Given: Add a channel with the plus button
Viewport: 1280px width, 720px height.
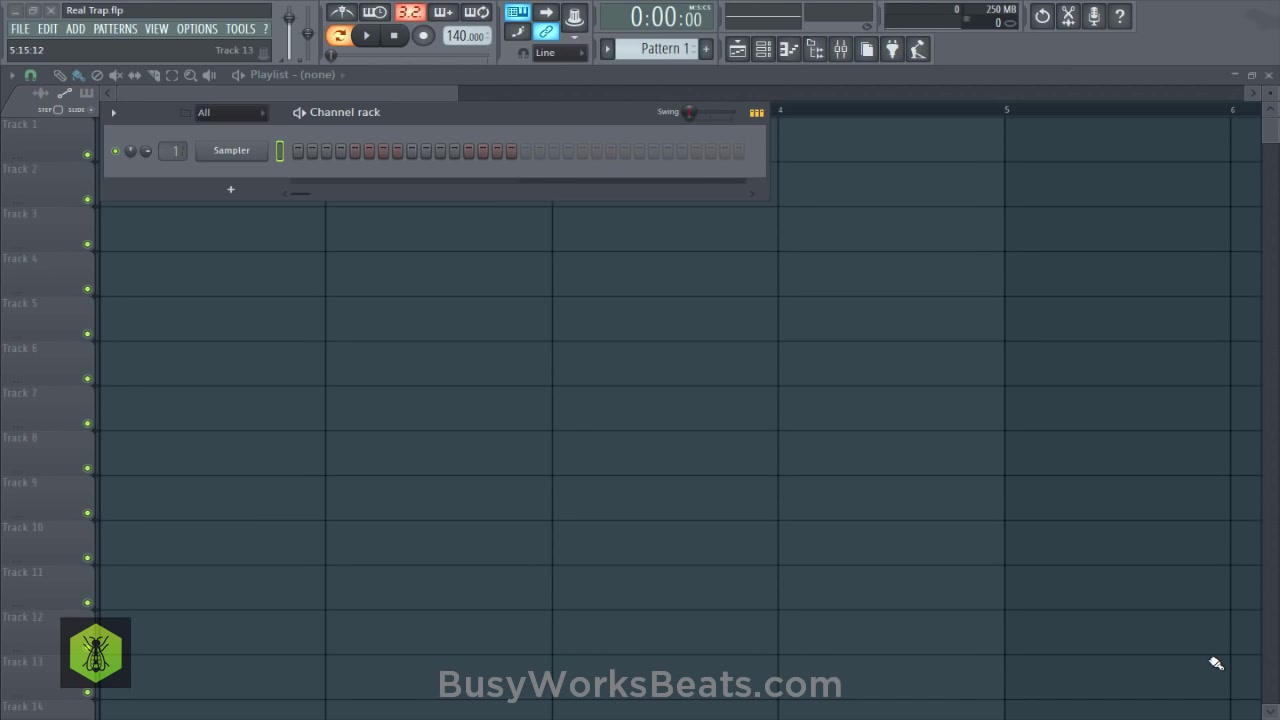Looking at the screenshot, I should point(231,190).
